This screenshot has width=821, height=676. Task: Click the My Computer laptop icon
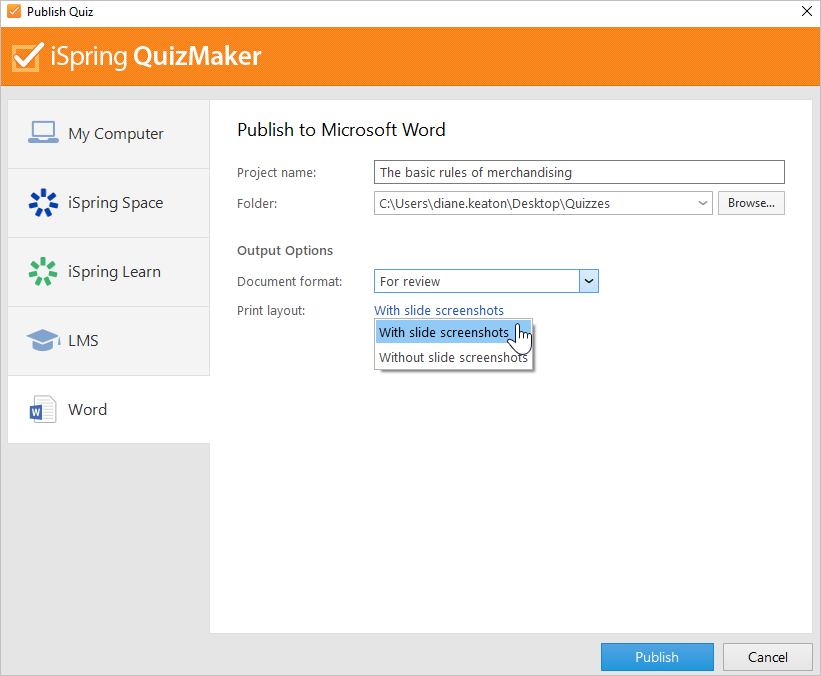(43, 133)
